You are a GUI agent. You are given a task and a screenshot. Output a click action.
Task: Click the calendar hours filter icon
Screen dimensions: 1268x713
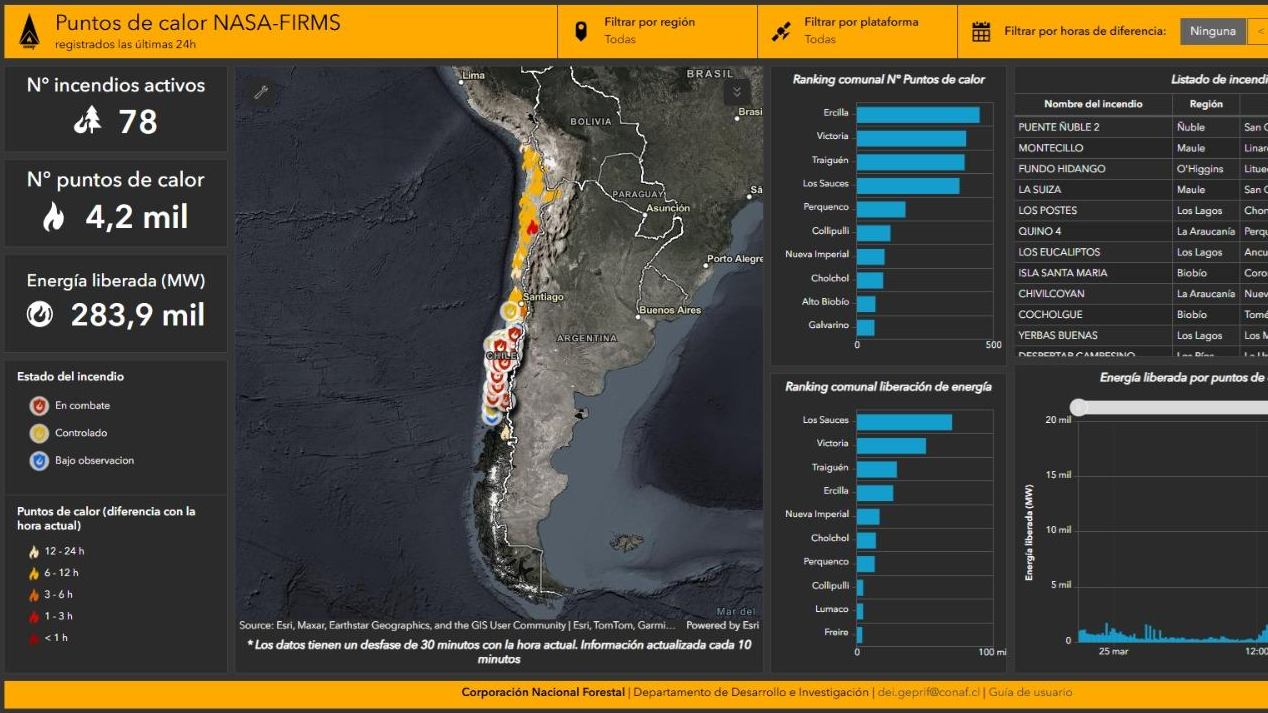tap(981, 32)
